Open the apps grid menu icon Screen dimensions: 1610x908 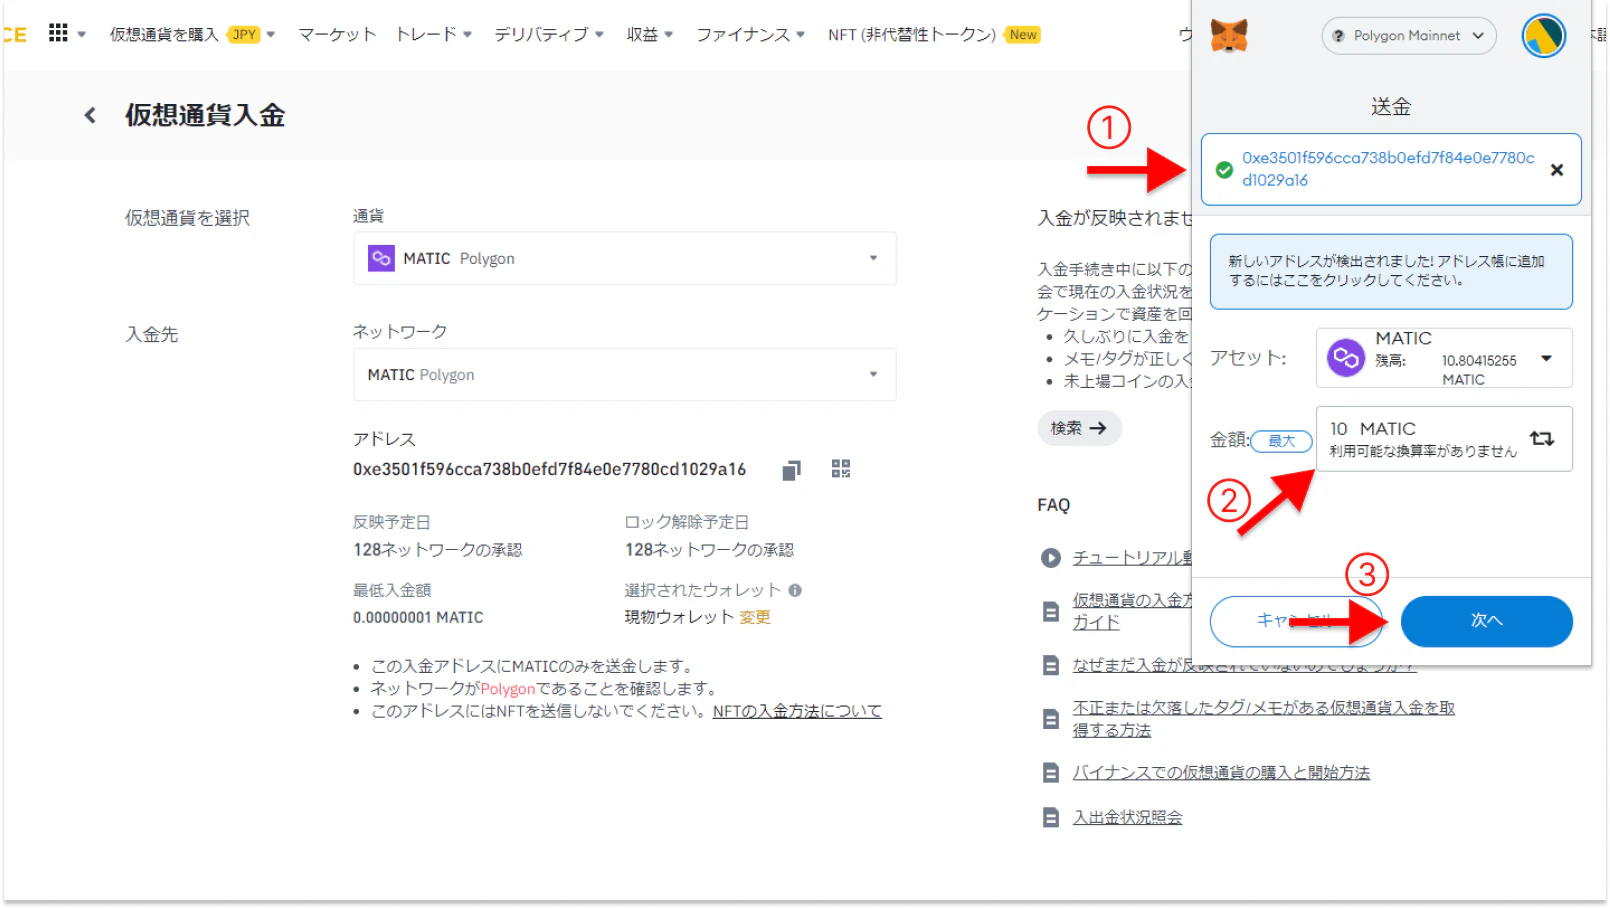[x=58, y=33]
